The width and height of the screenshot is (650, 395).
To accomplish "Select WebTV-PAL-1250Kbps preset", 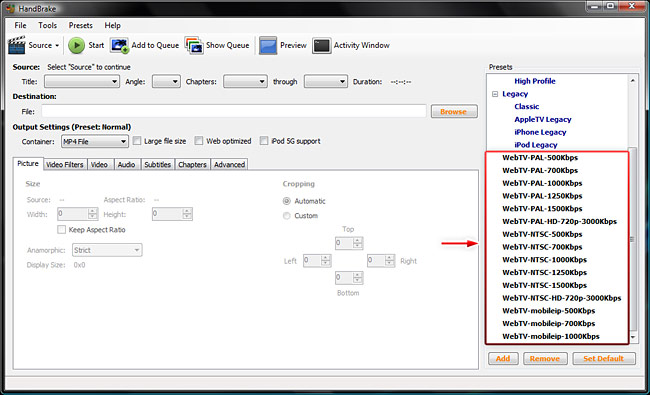I will [542, 196].
